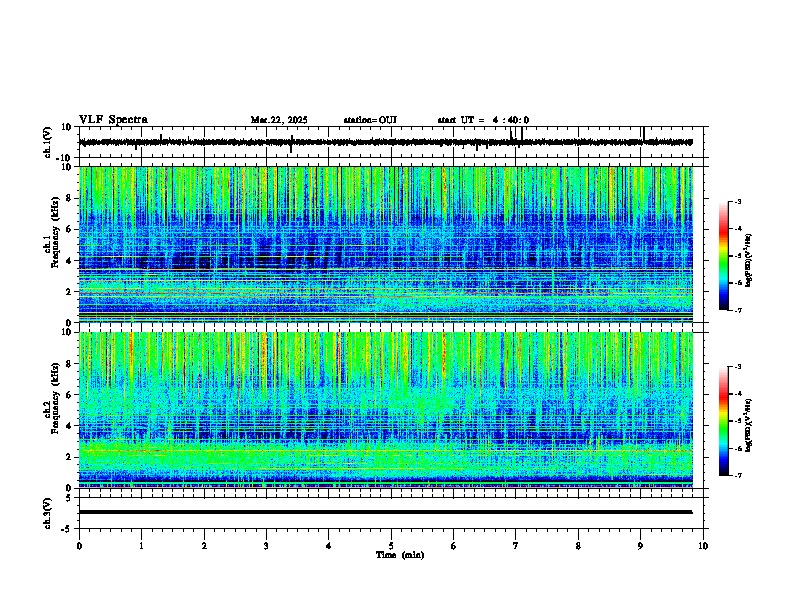Click the "1" tick on the time axis

pos(141,546)
